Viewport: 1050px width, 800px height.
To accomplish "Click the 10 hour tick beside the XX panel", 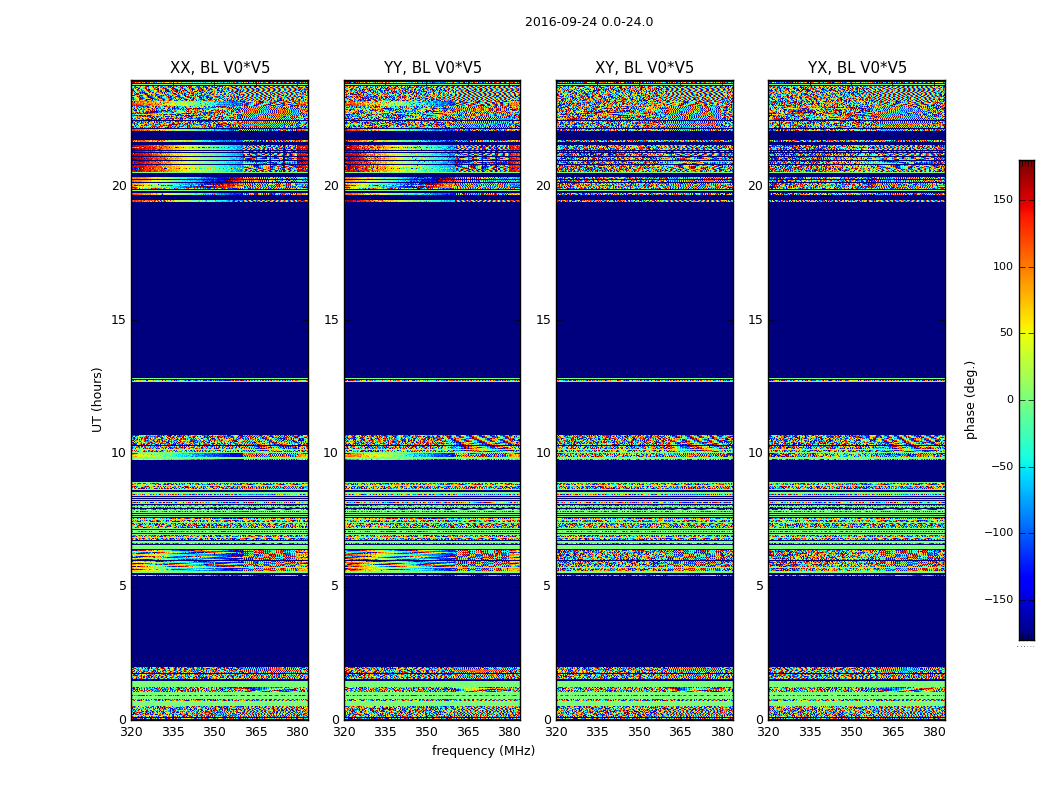I will pos(119,453).
